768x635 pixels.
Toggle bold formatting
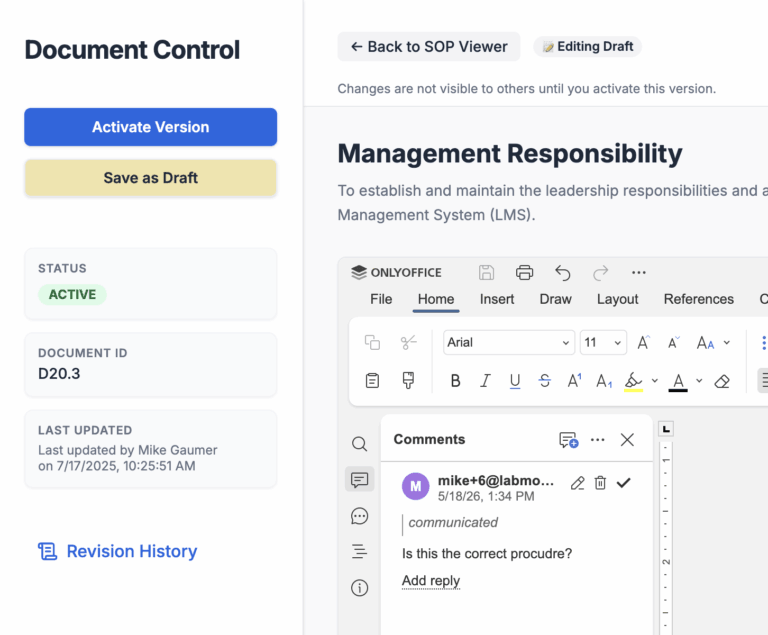click(455, 380)
